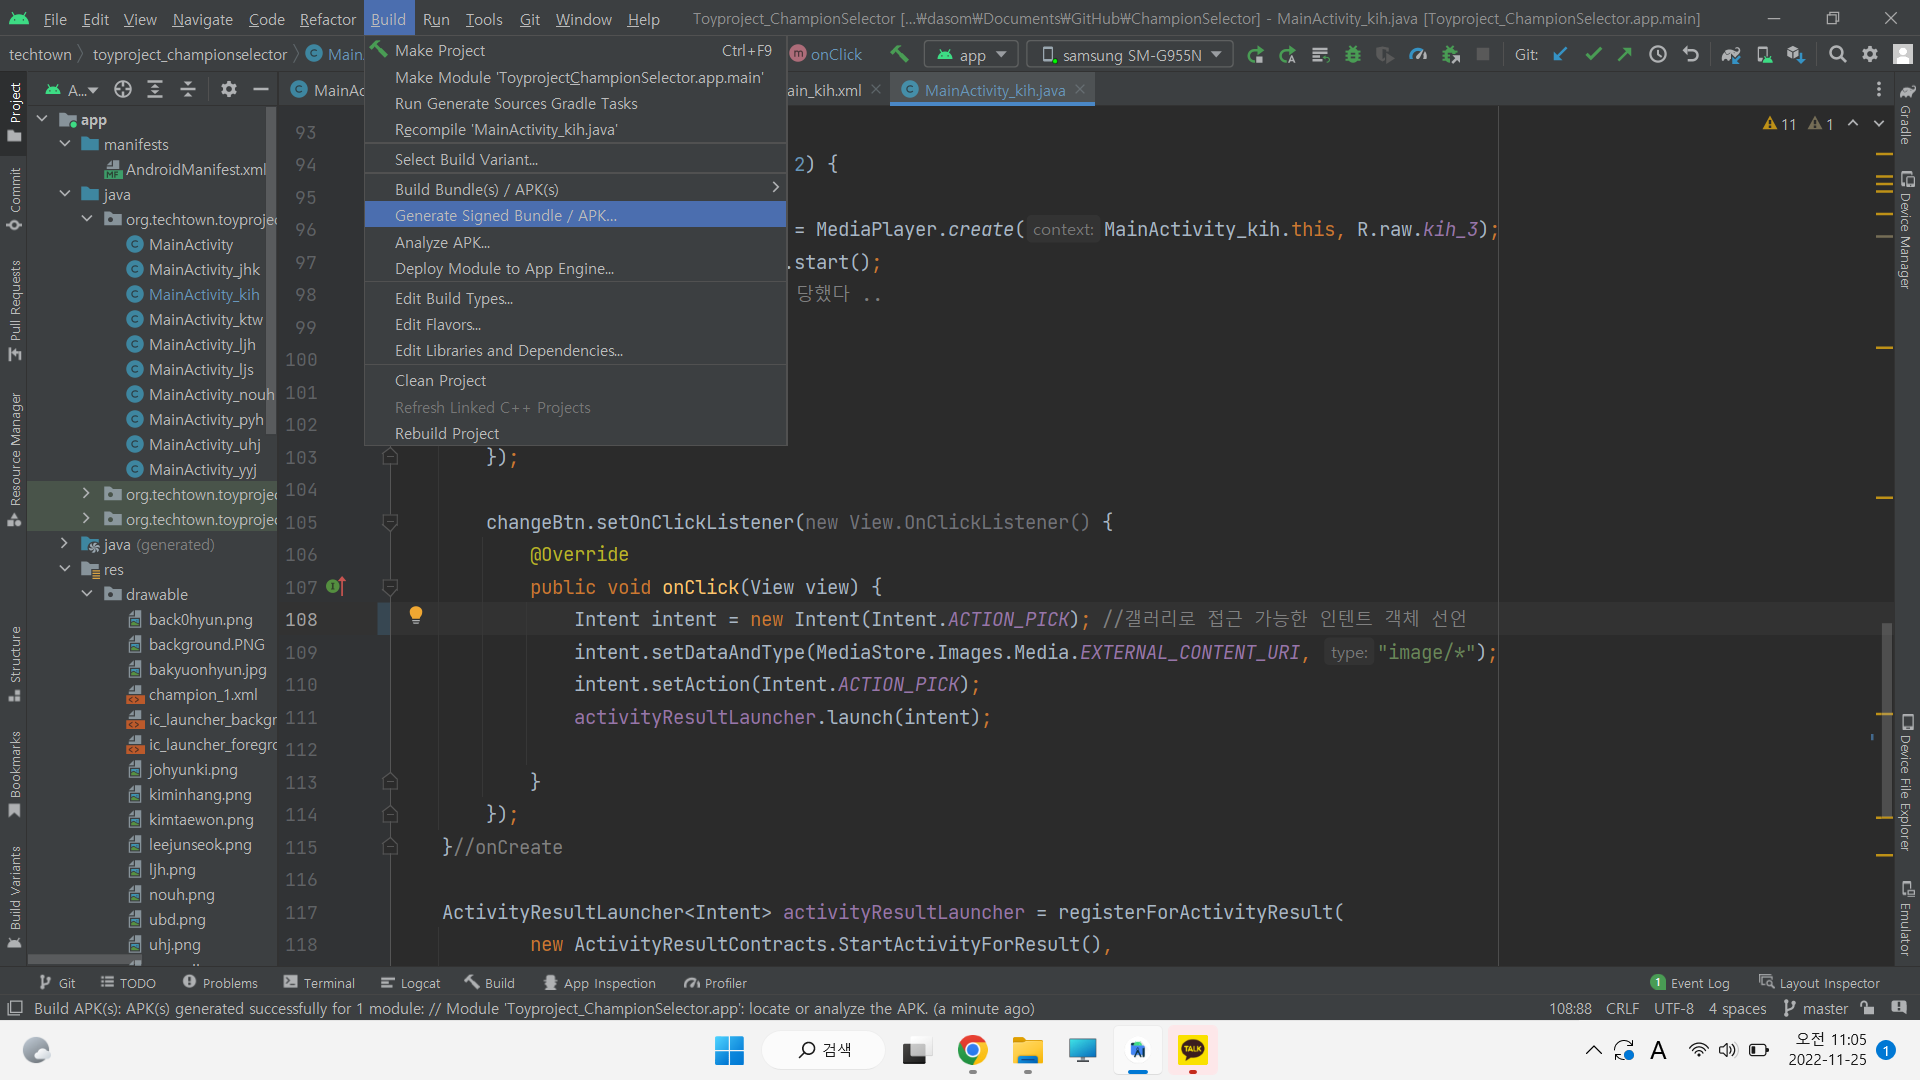
Task: Toggle the Device File Explorer window
Action: point(1907,782)
